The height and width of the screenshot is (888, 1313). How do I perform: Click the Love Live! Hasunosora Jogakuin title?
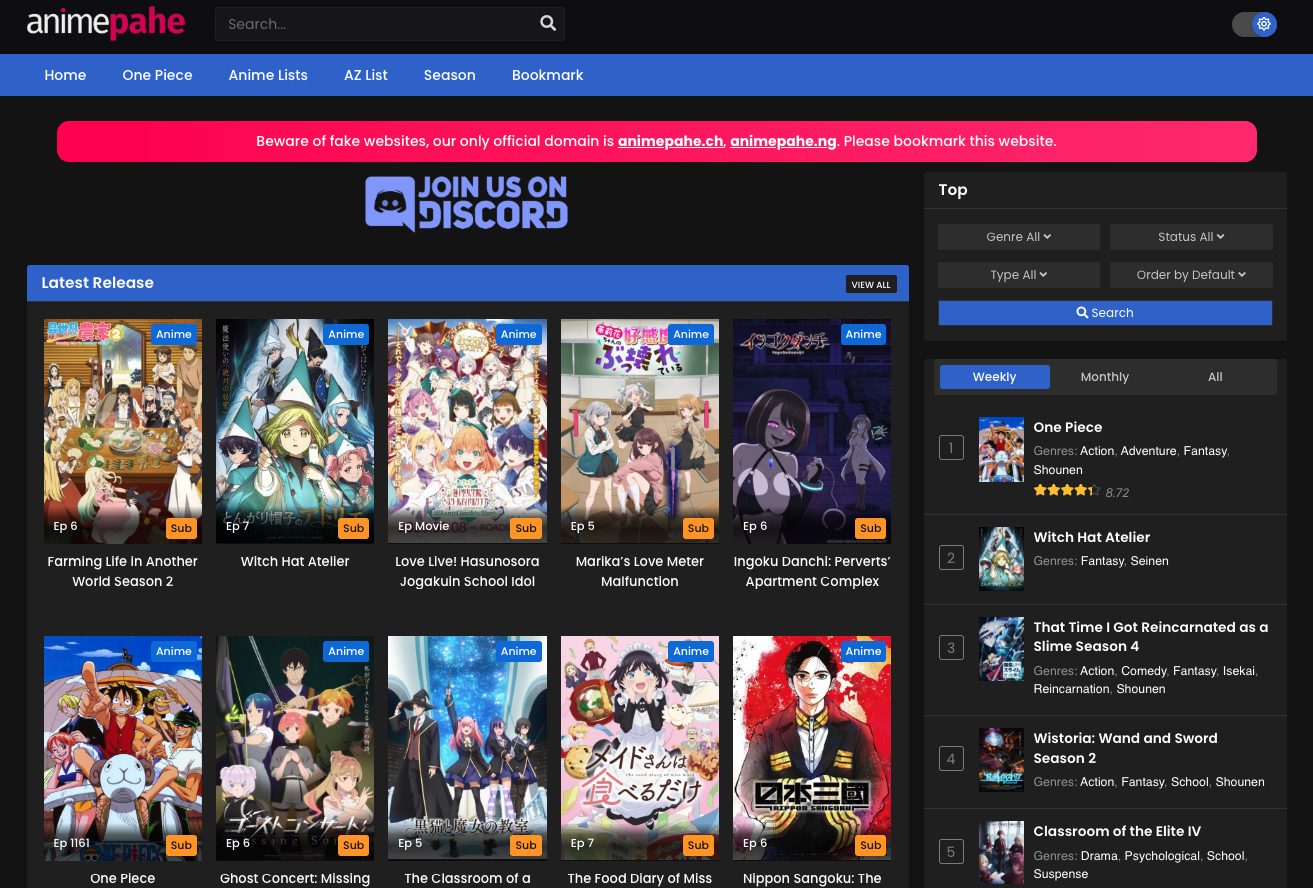(x=467, y=571)
